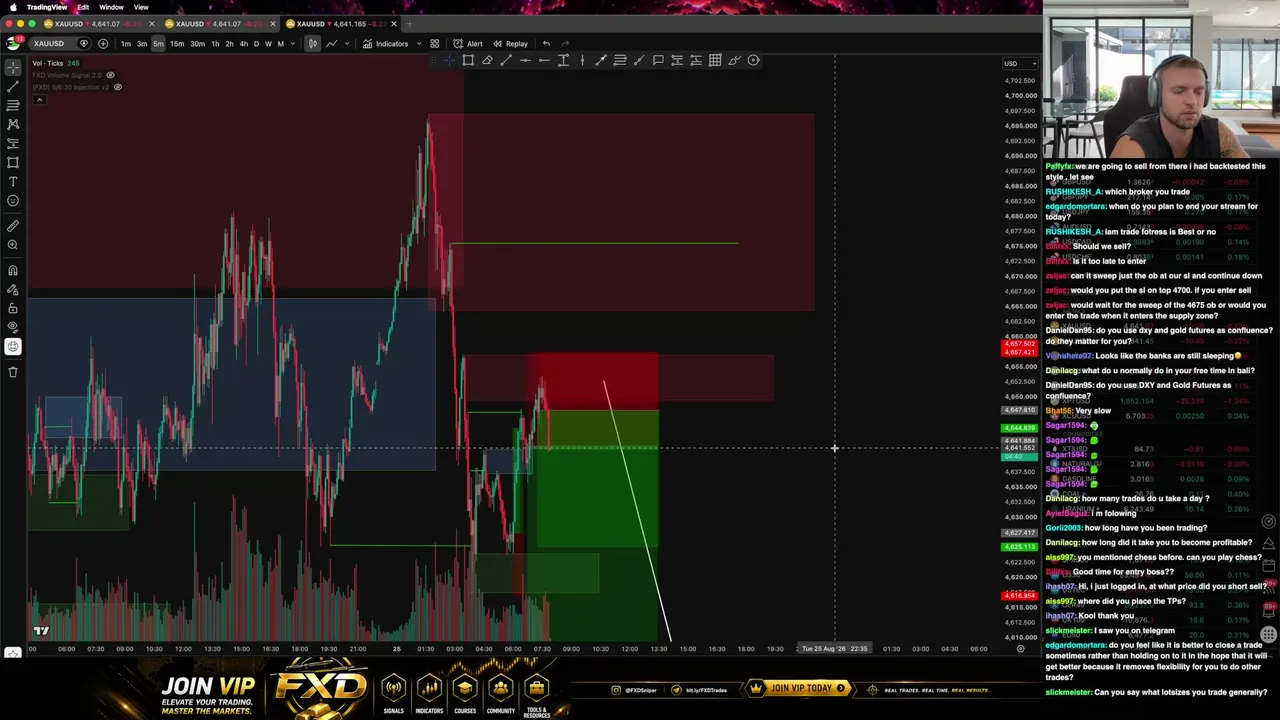
Task: Click the trash icon to remove drawings
Action: 13,372
